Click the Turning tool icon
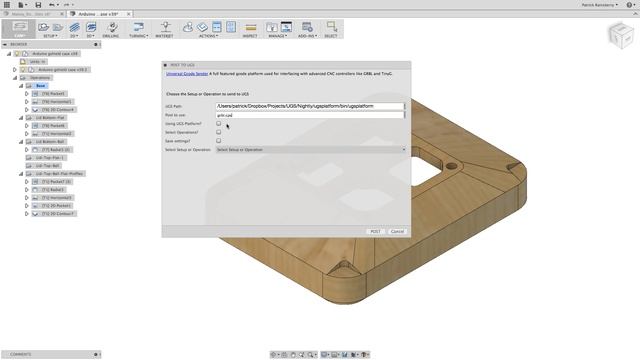This screenshot has height=360, width=640. coord(138,27)
